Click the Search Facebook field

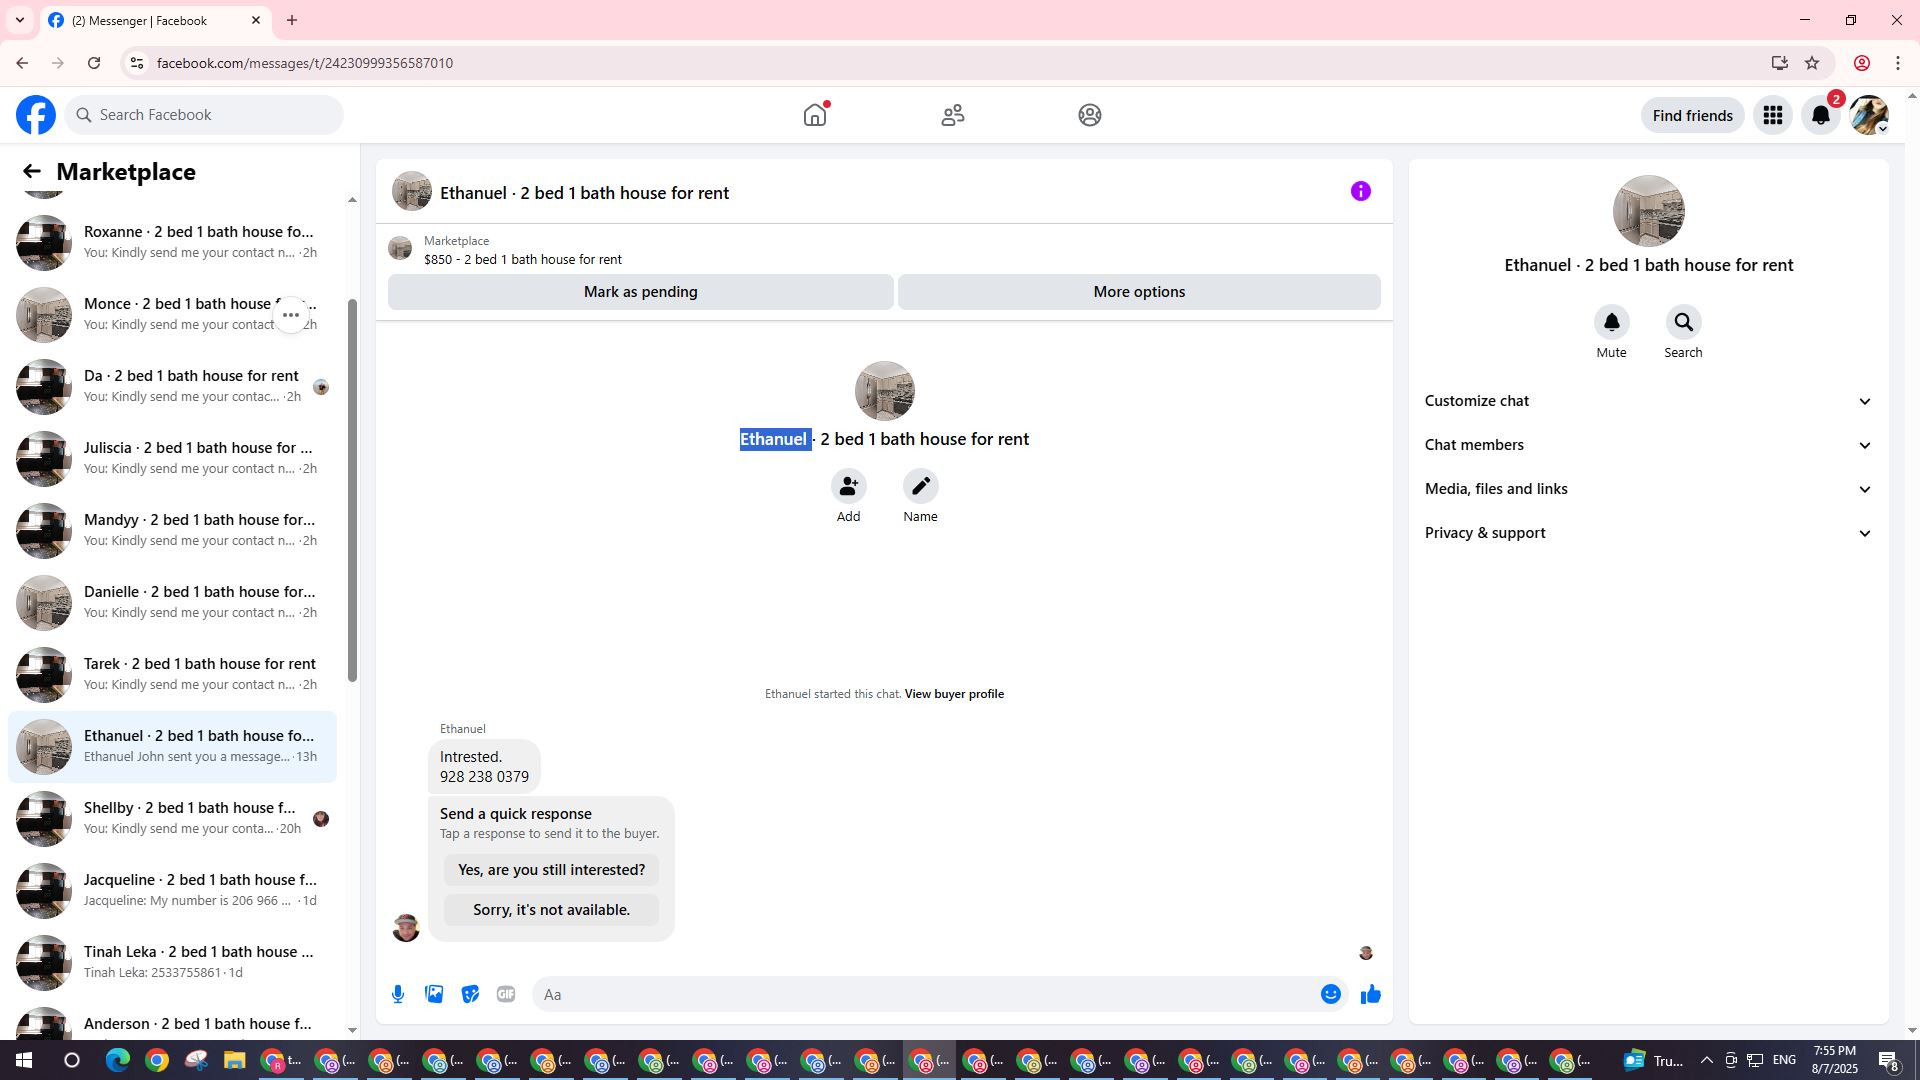coord(205,115)
